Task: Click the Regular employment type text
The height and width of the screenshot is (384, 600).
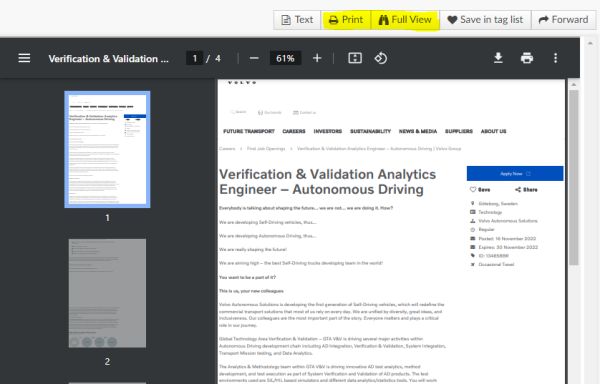Action: click(x=486, y=229)
